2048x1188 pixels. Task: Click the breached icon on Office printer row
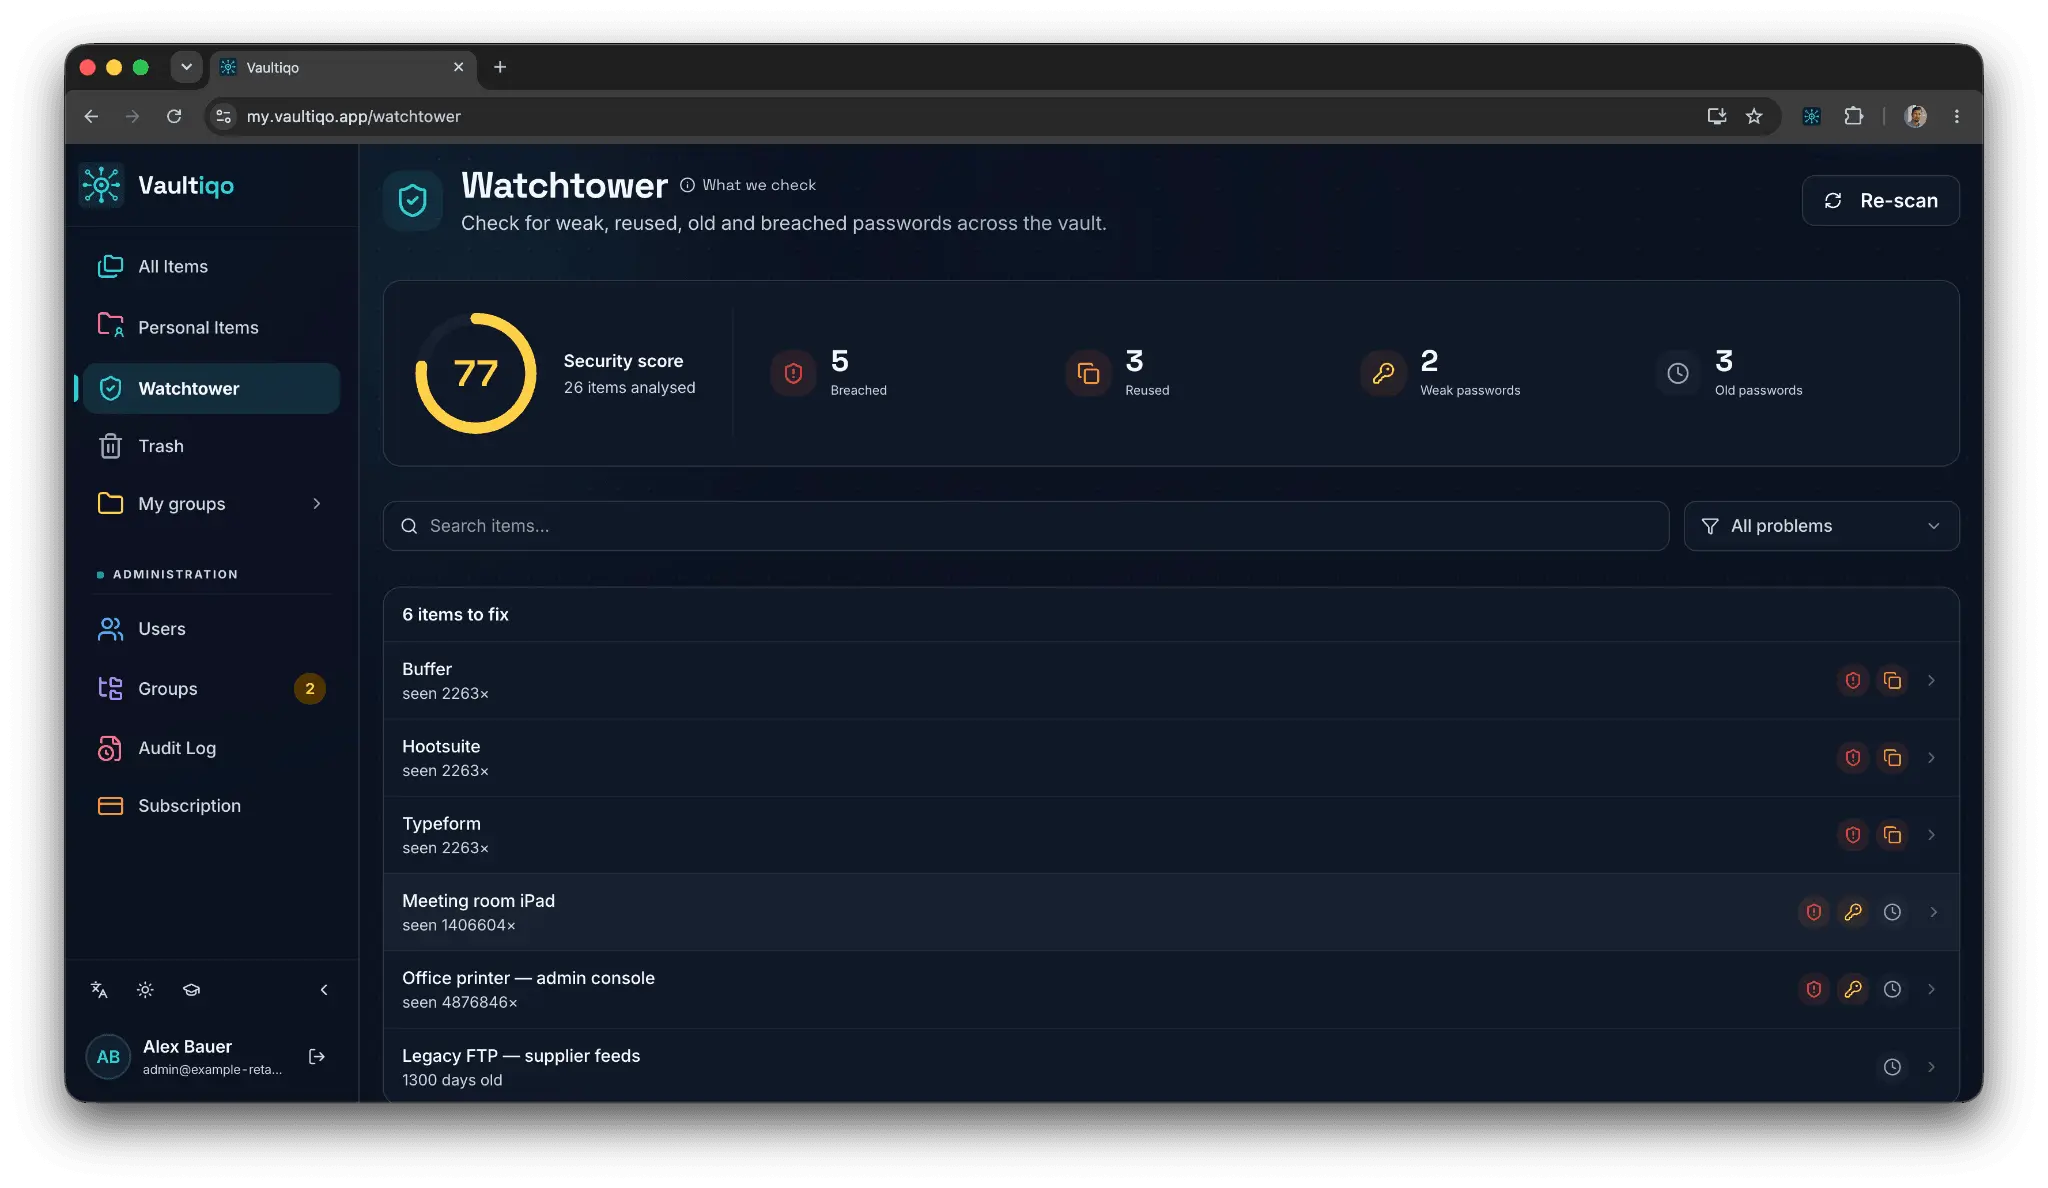click(1814, 989)
